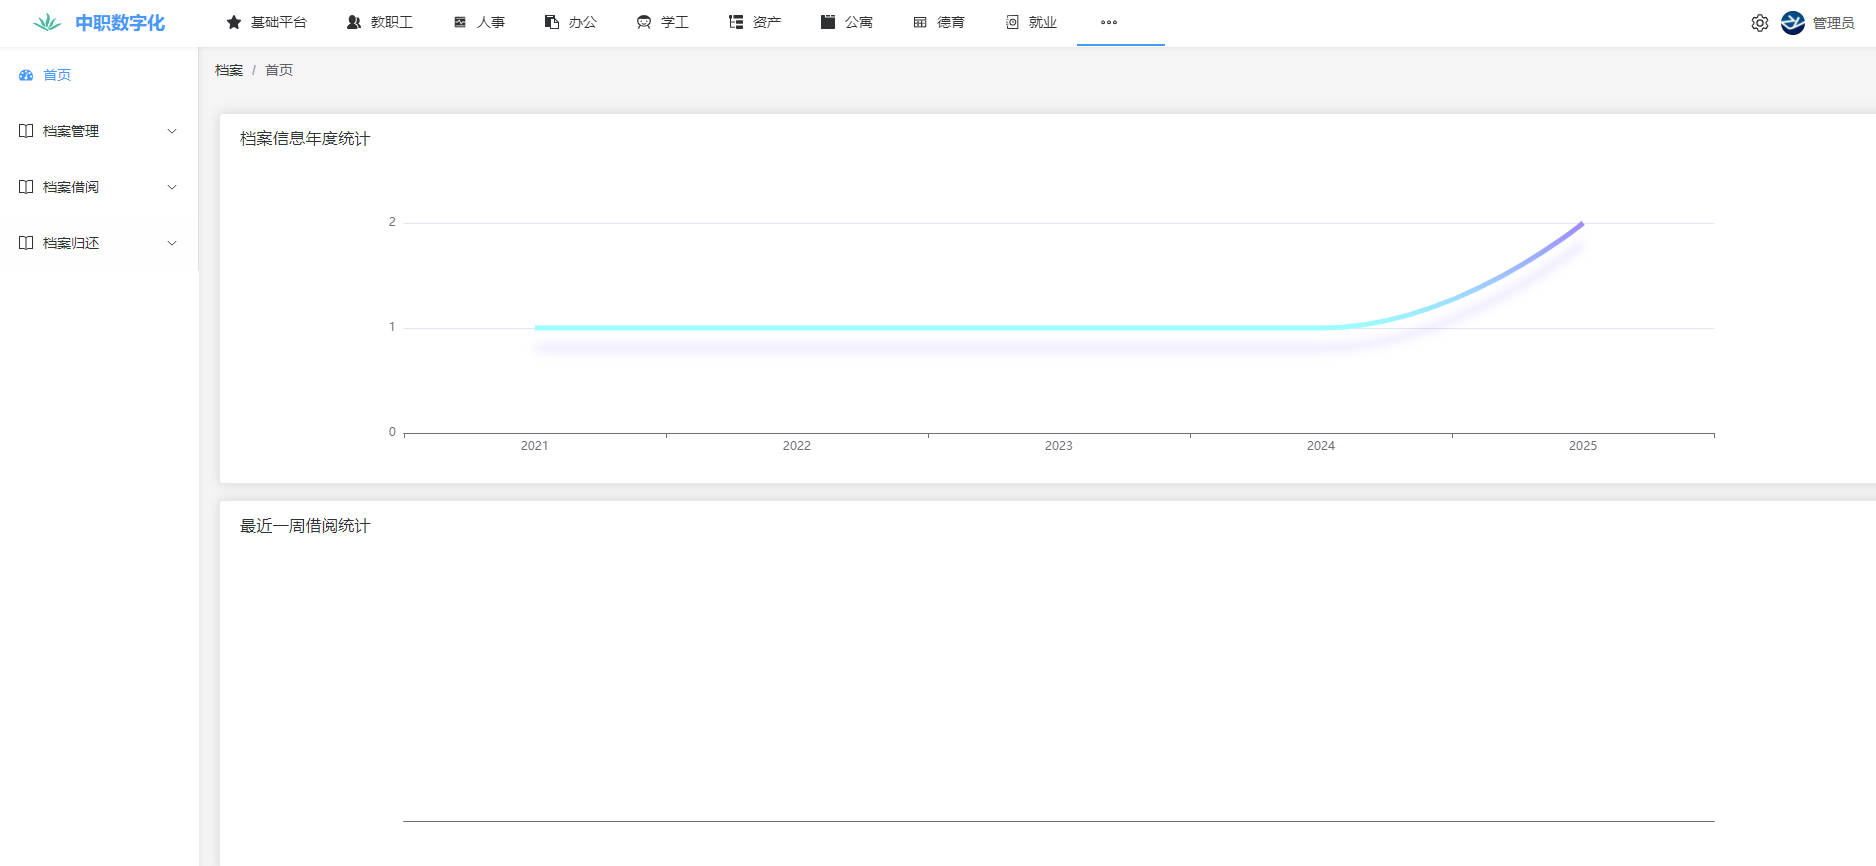Open the 教职工 top menu
The height and width of the screenshot is (866, 1876).
tap(380, 22)
